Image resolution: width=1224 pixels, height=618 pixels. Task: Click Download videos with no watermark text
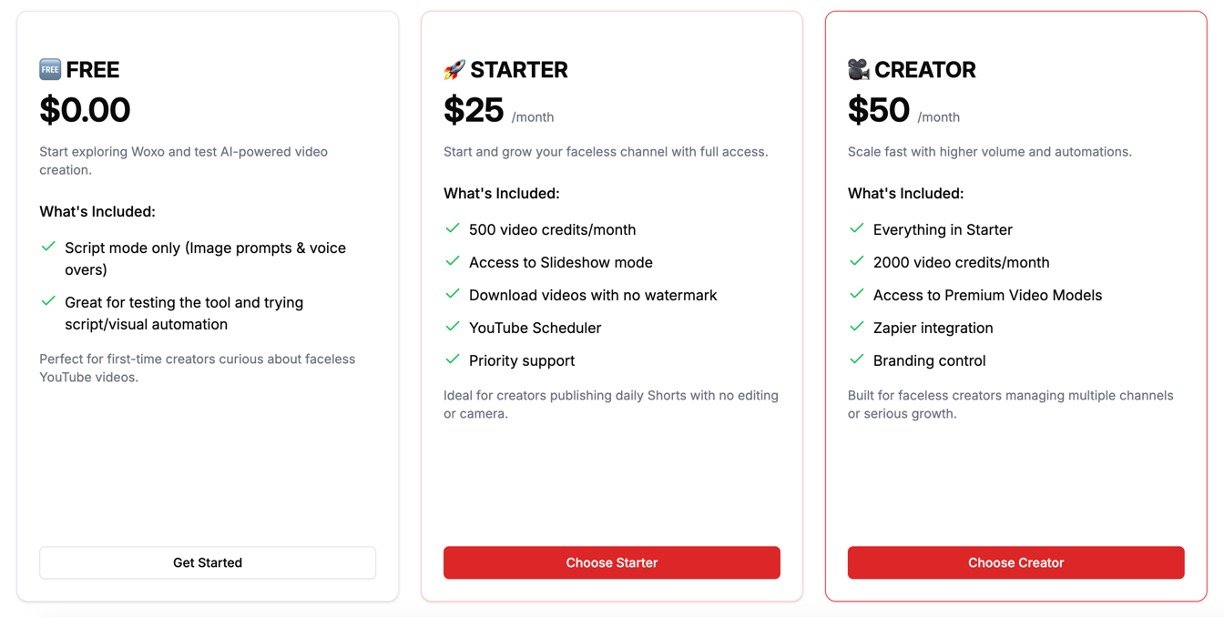point(593,295)
